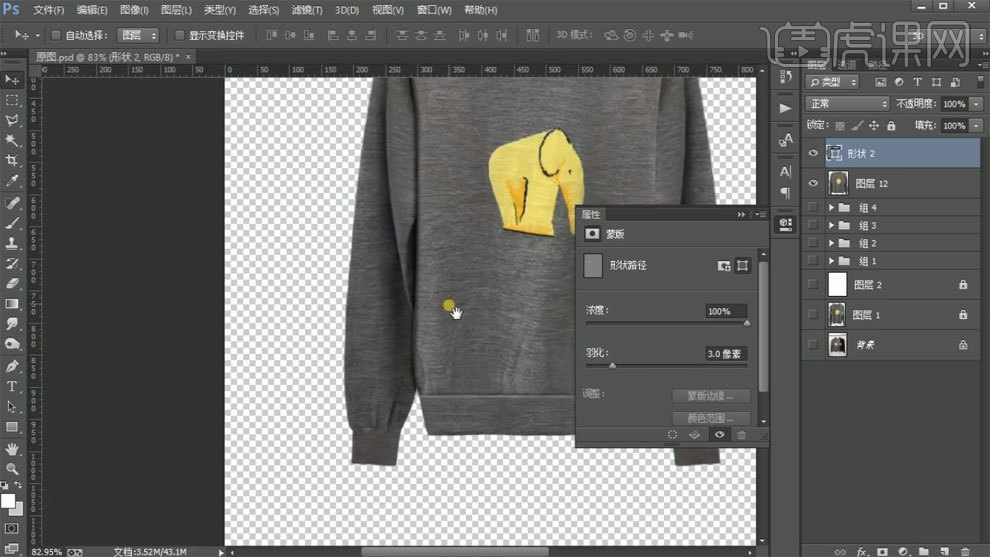Select vector mask icon in Properties panel

(x=743, y=266)
